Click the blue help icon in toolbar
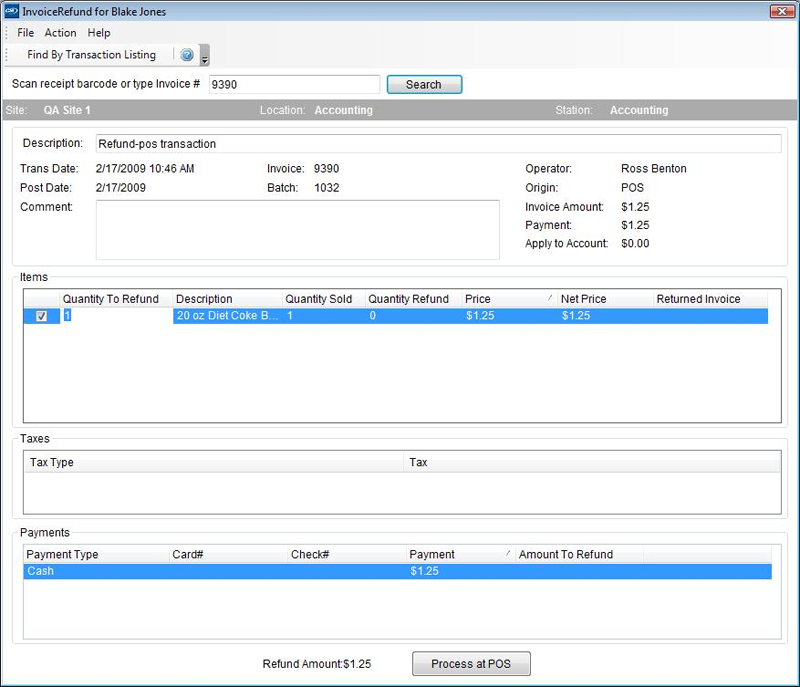 tap(187, 55)
